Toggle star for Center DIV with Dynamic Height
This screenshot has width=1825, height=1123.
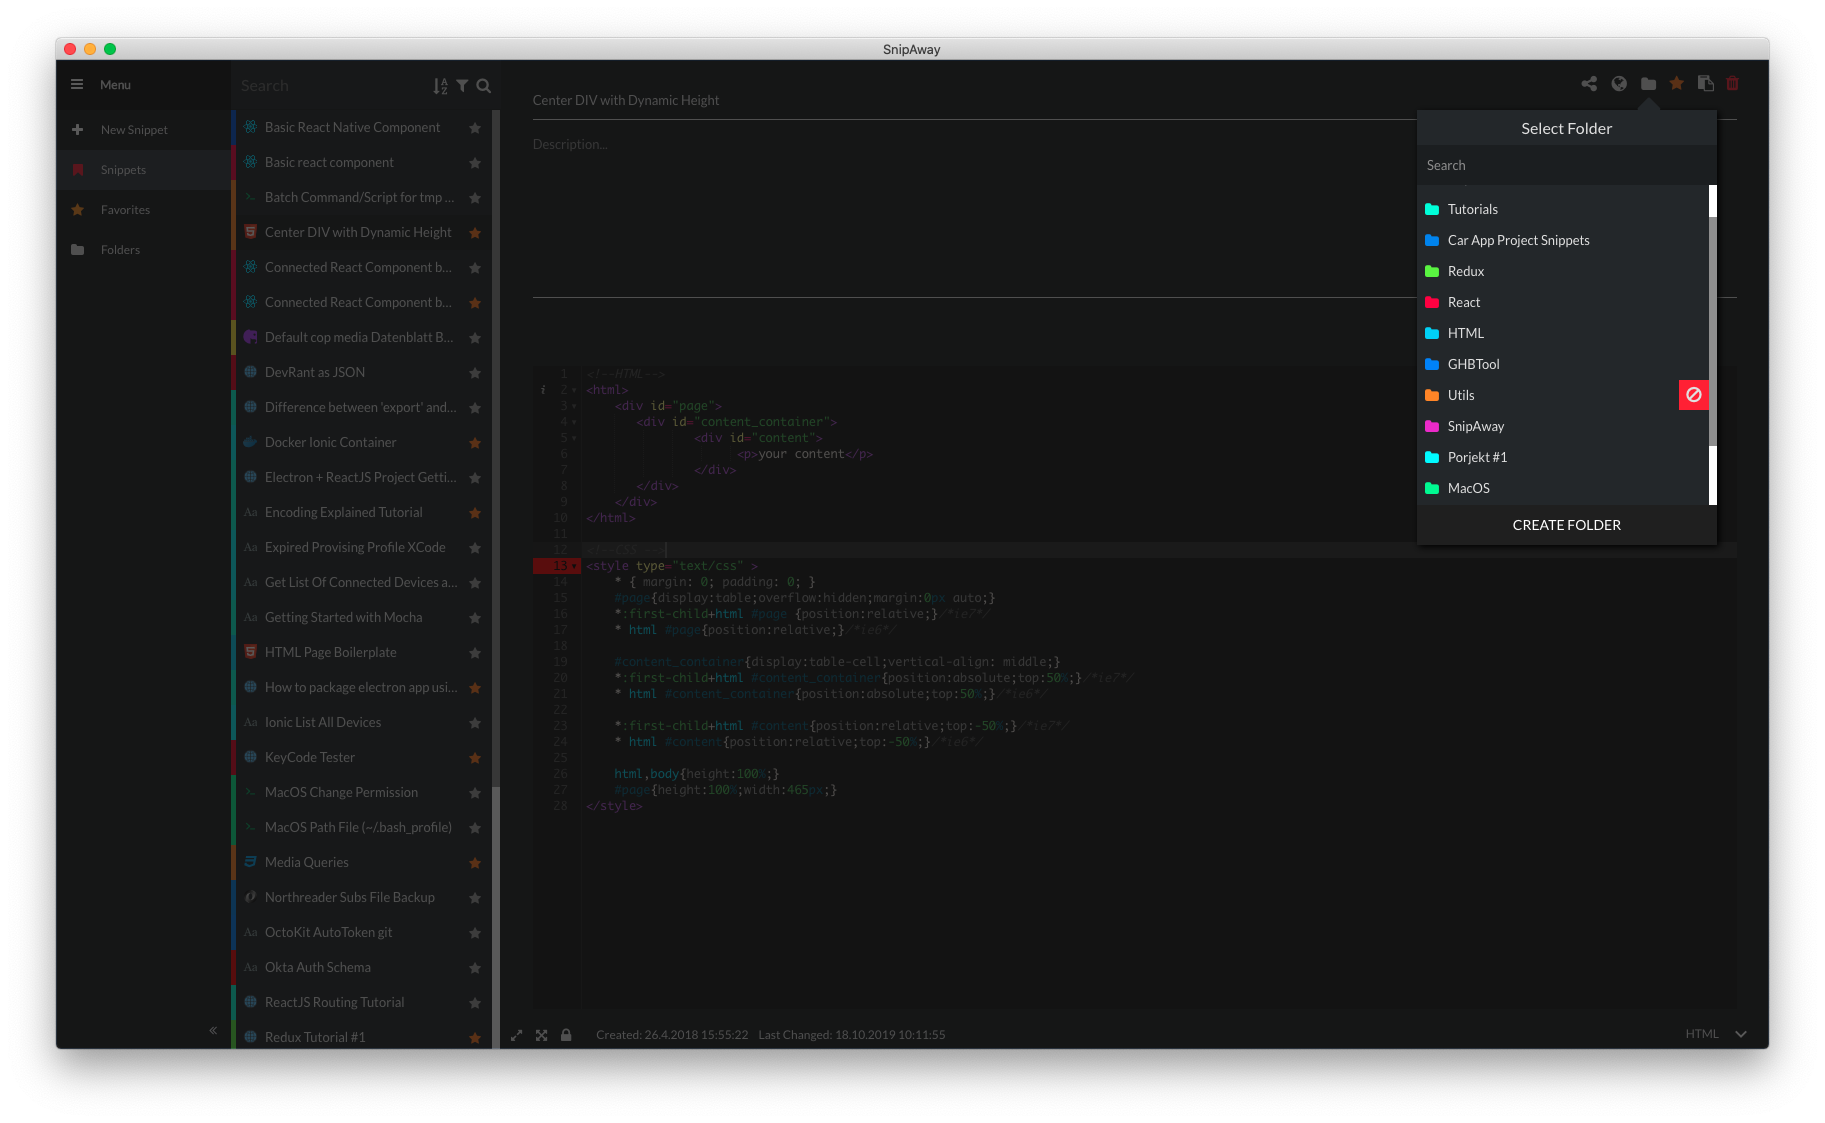click(475, 233)
